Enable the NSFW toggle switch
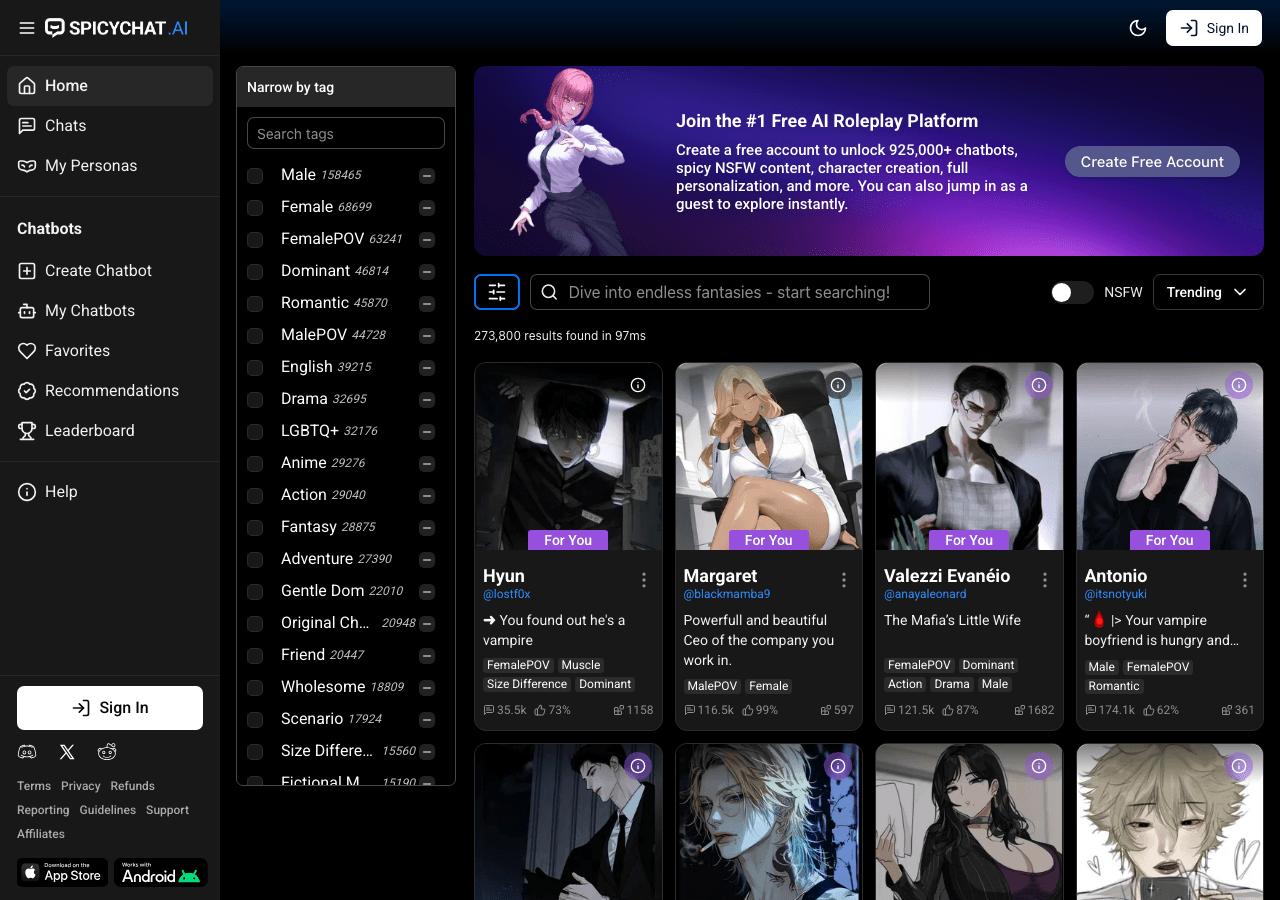The height and width of the screenshot is (900, 1280). click(x=1072, y=292)
